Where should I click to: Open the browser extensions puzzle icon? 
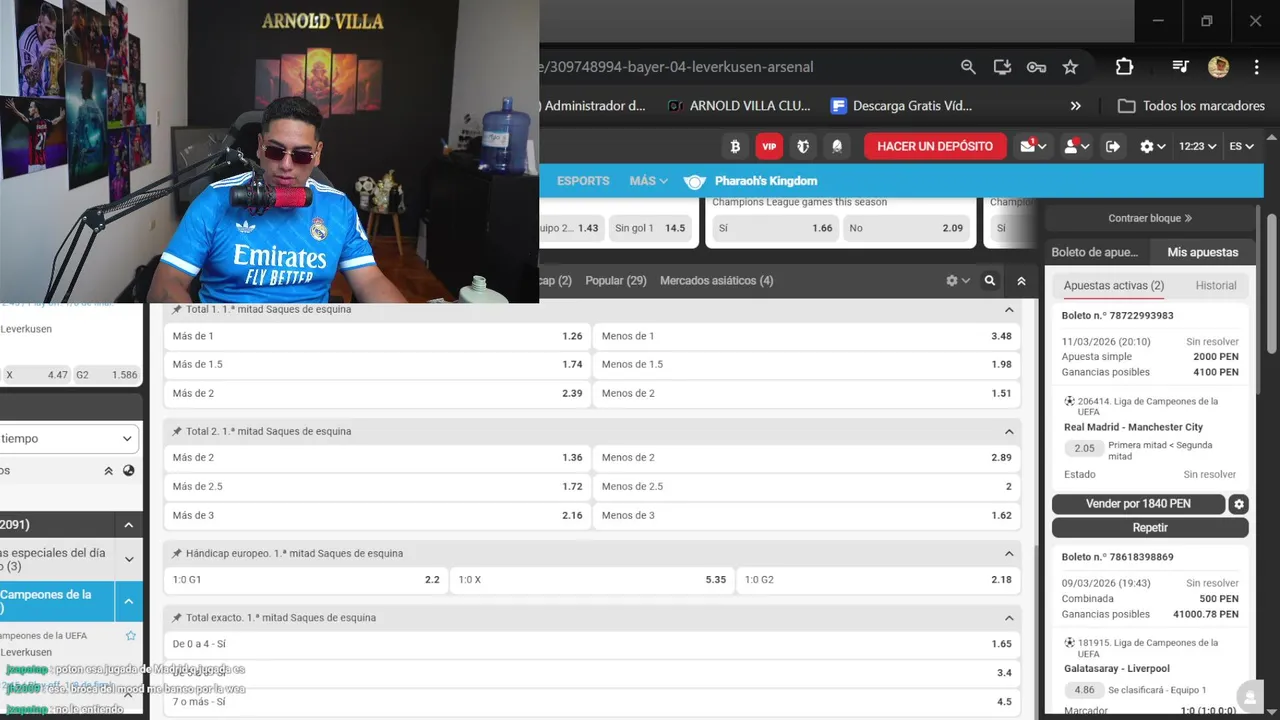click(1124, 67)
